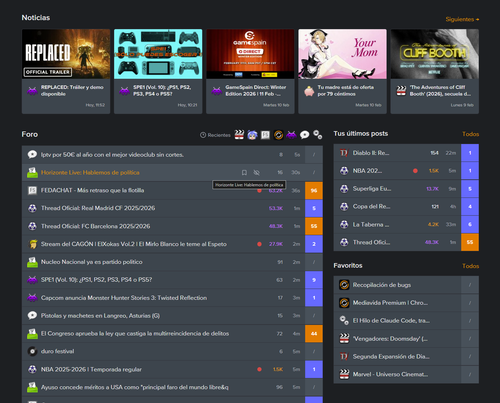Filter forum by the speech bubble icon
Viewport: 500px width, 403px height.
coord(304,135)
